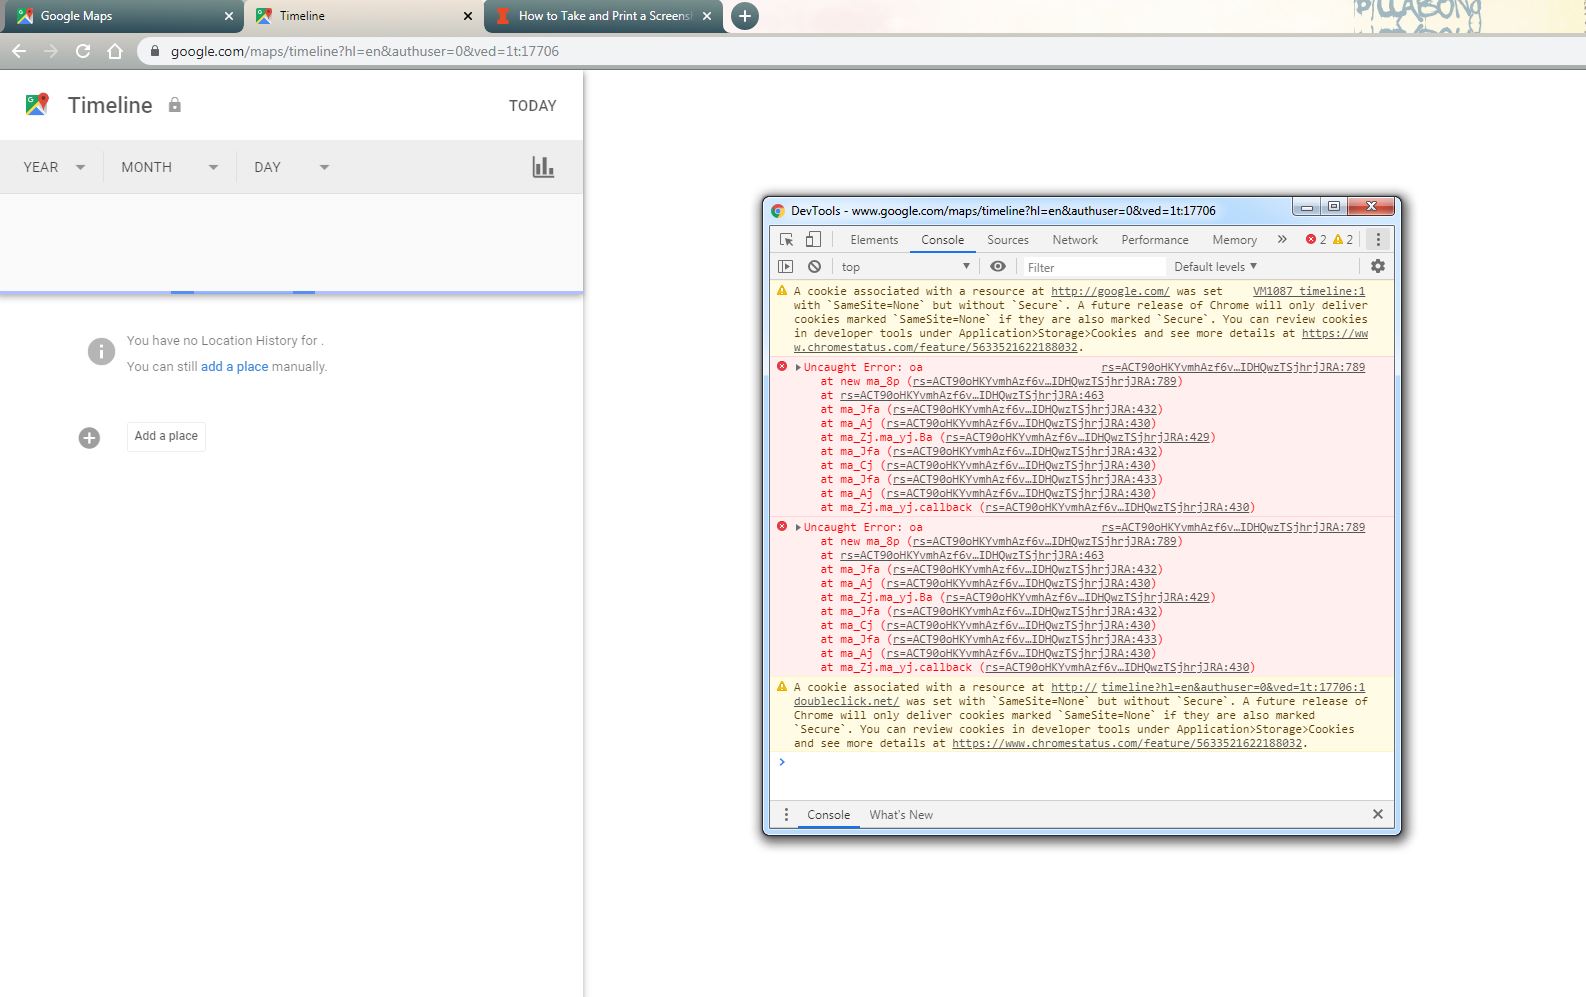
Task: Select the Console tab in the drawer
Action: tap(828, 815)
